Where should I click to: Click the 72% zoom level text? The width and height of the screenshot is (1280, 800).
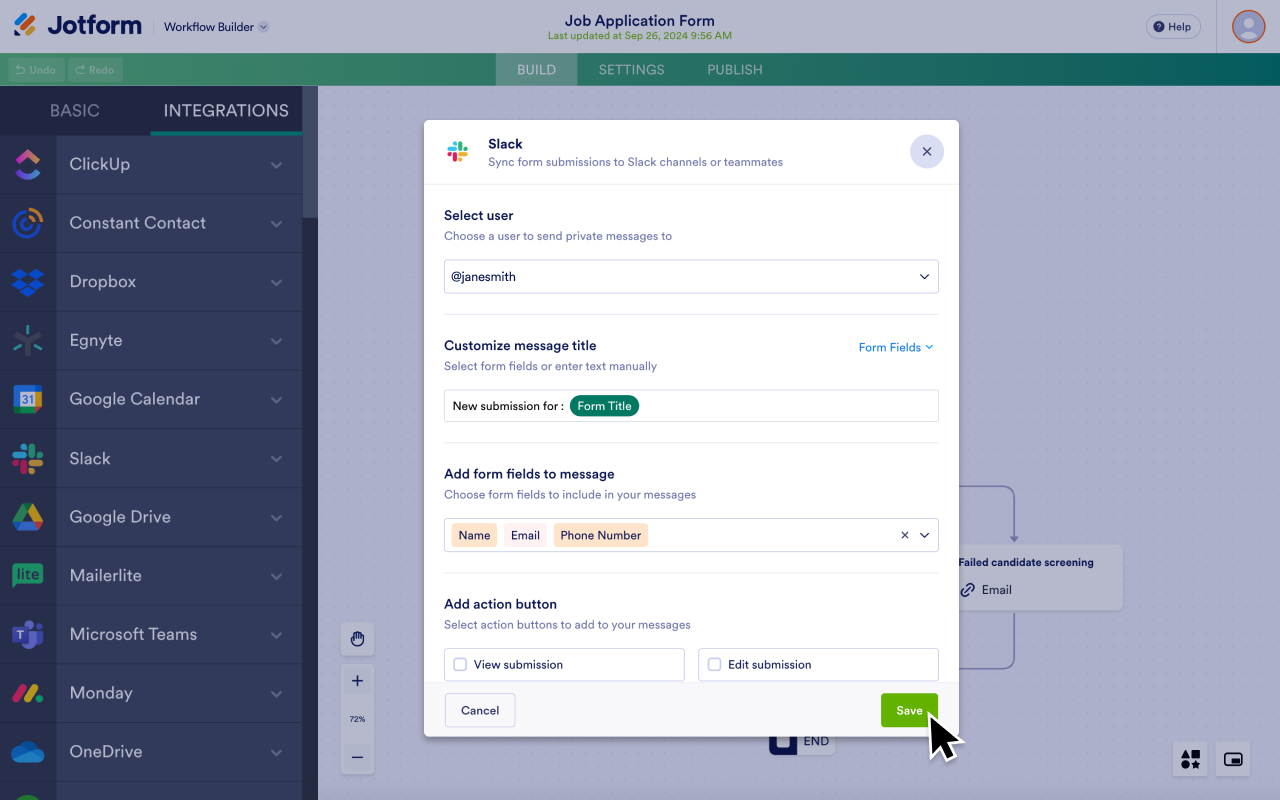point(357,719)
